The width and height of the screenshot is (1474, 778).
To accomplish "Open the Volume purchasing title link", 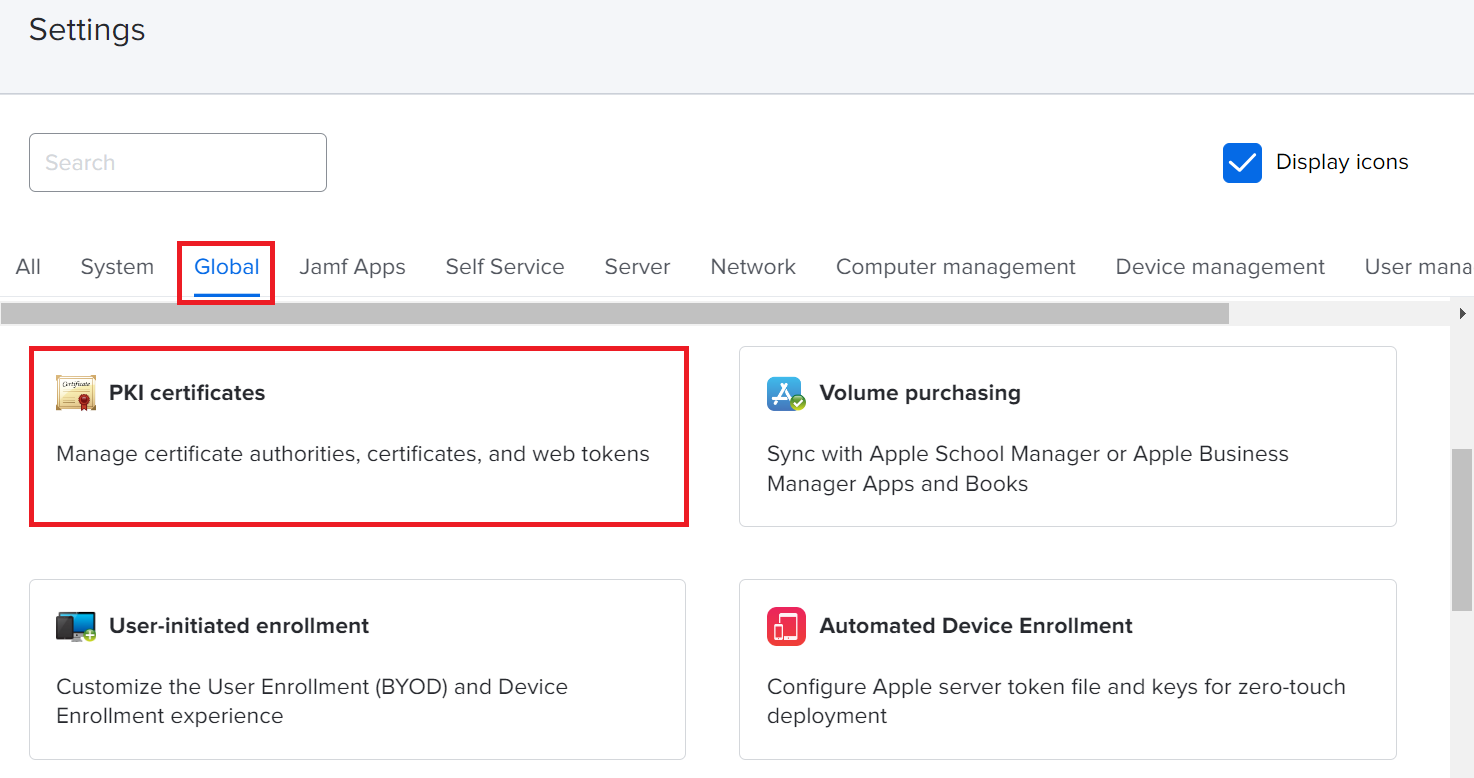I will click(x=920, y=393).
